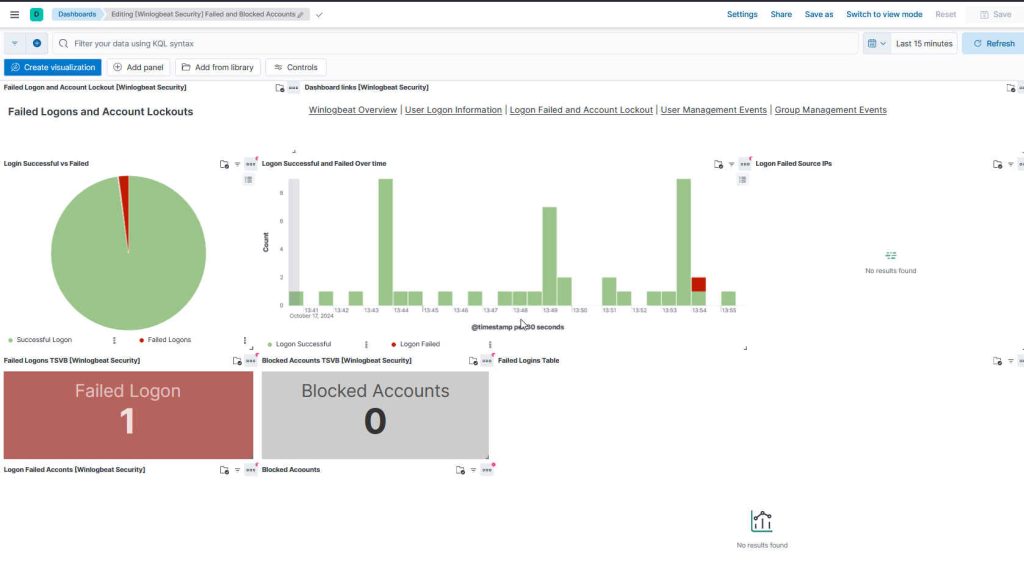Go to Dashboards breadcrumb
The image size is (1024, 564).
pyautogui.click(x=77, y=15)
